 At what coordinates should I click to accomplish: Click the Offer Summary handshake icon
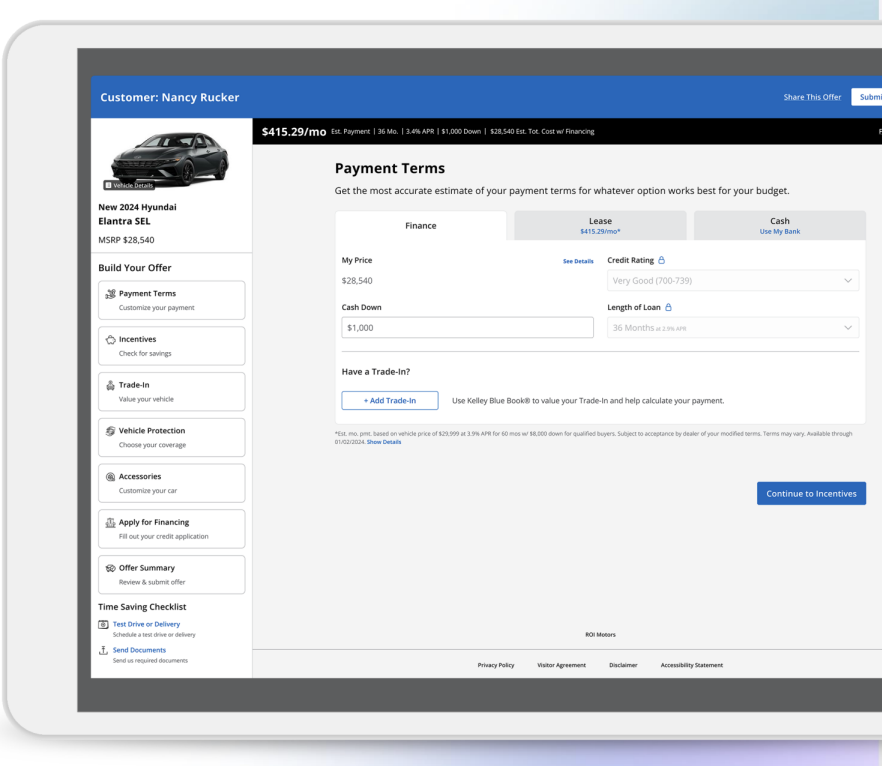[110, 568]
